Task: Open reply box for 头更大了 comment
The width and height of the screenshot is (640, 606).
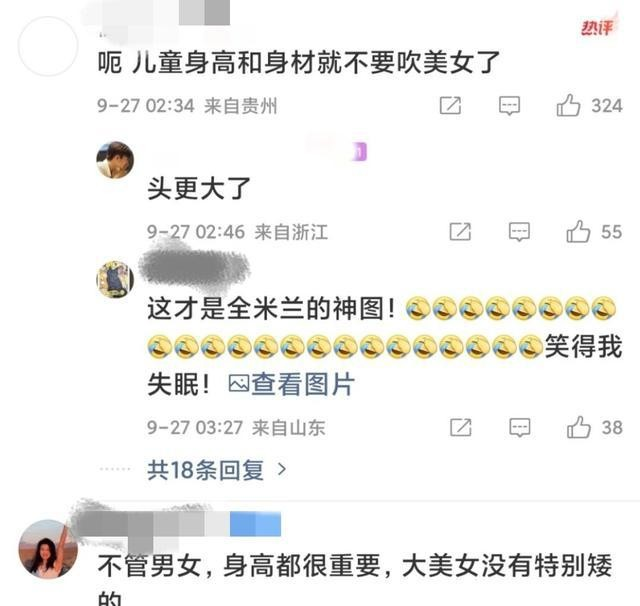Action: tap(519, 232)
